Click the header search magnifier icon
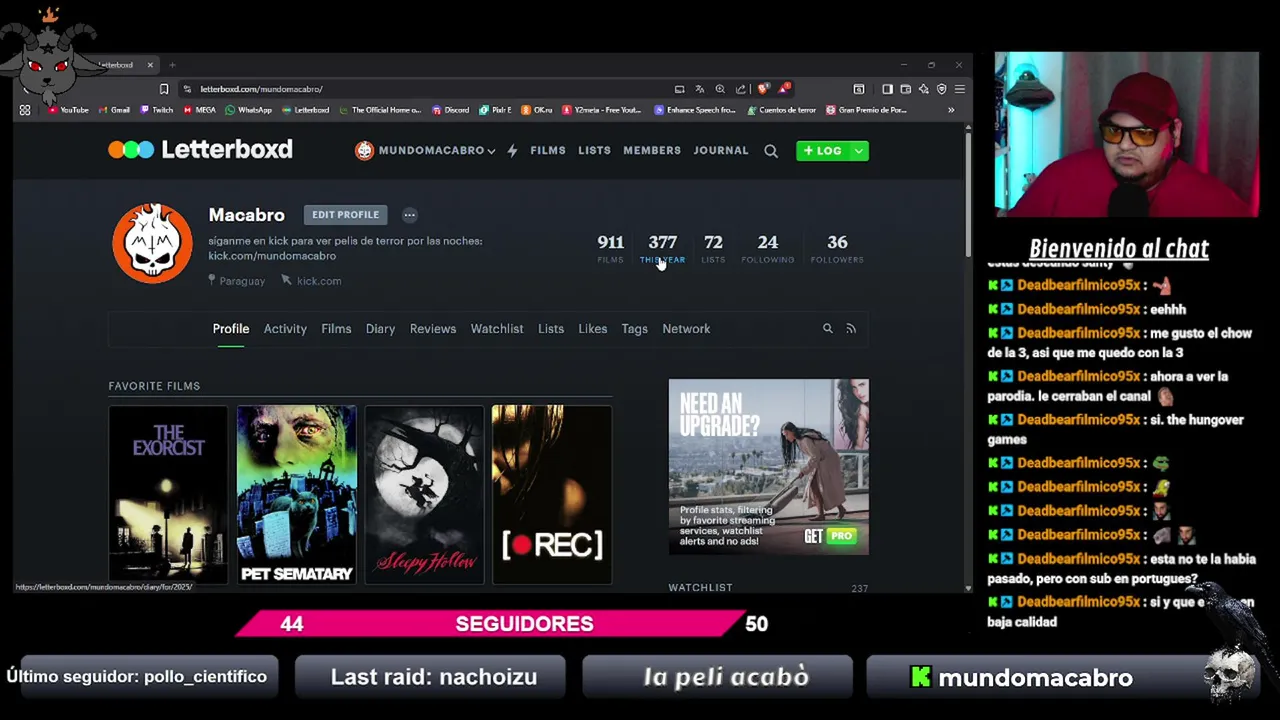1280x720 pixels. pos(771,151)
